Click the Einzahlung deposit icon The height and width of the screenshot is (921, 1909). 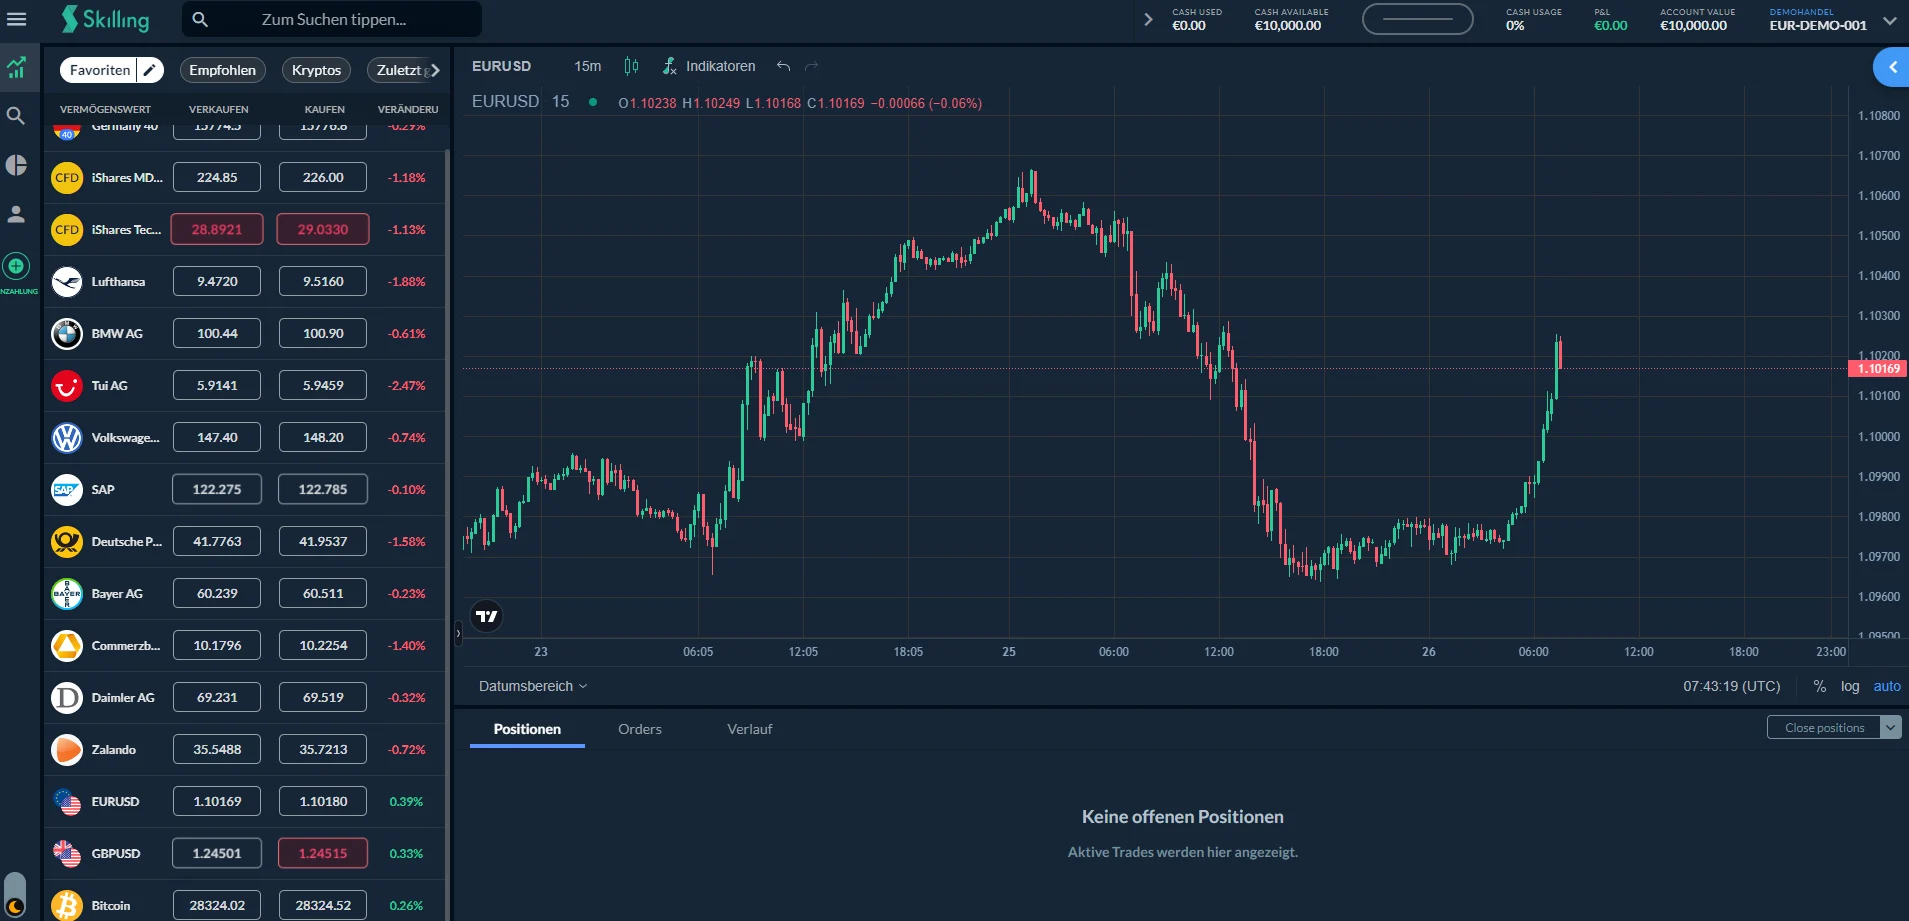(x=16, y=267)
